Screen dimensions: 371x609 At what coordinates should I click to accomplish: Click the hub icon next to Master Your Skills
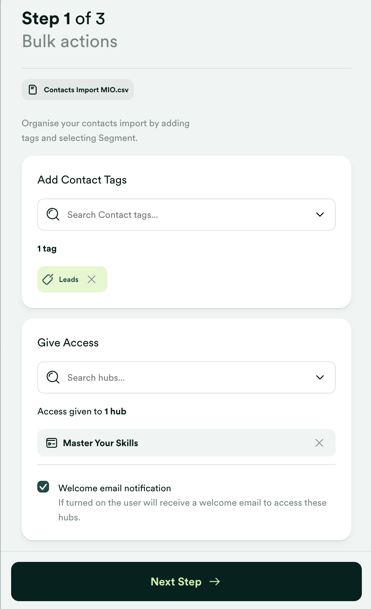pyautogui.click(x=52, y=443)
